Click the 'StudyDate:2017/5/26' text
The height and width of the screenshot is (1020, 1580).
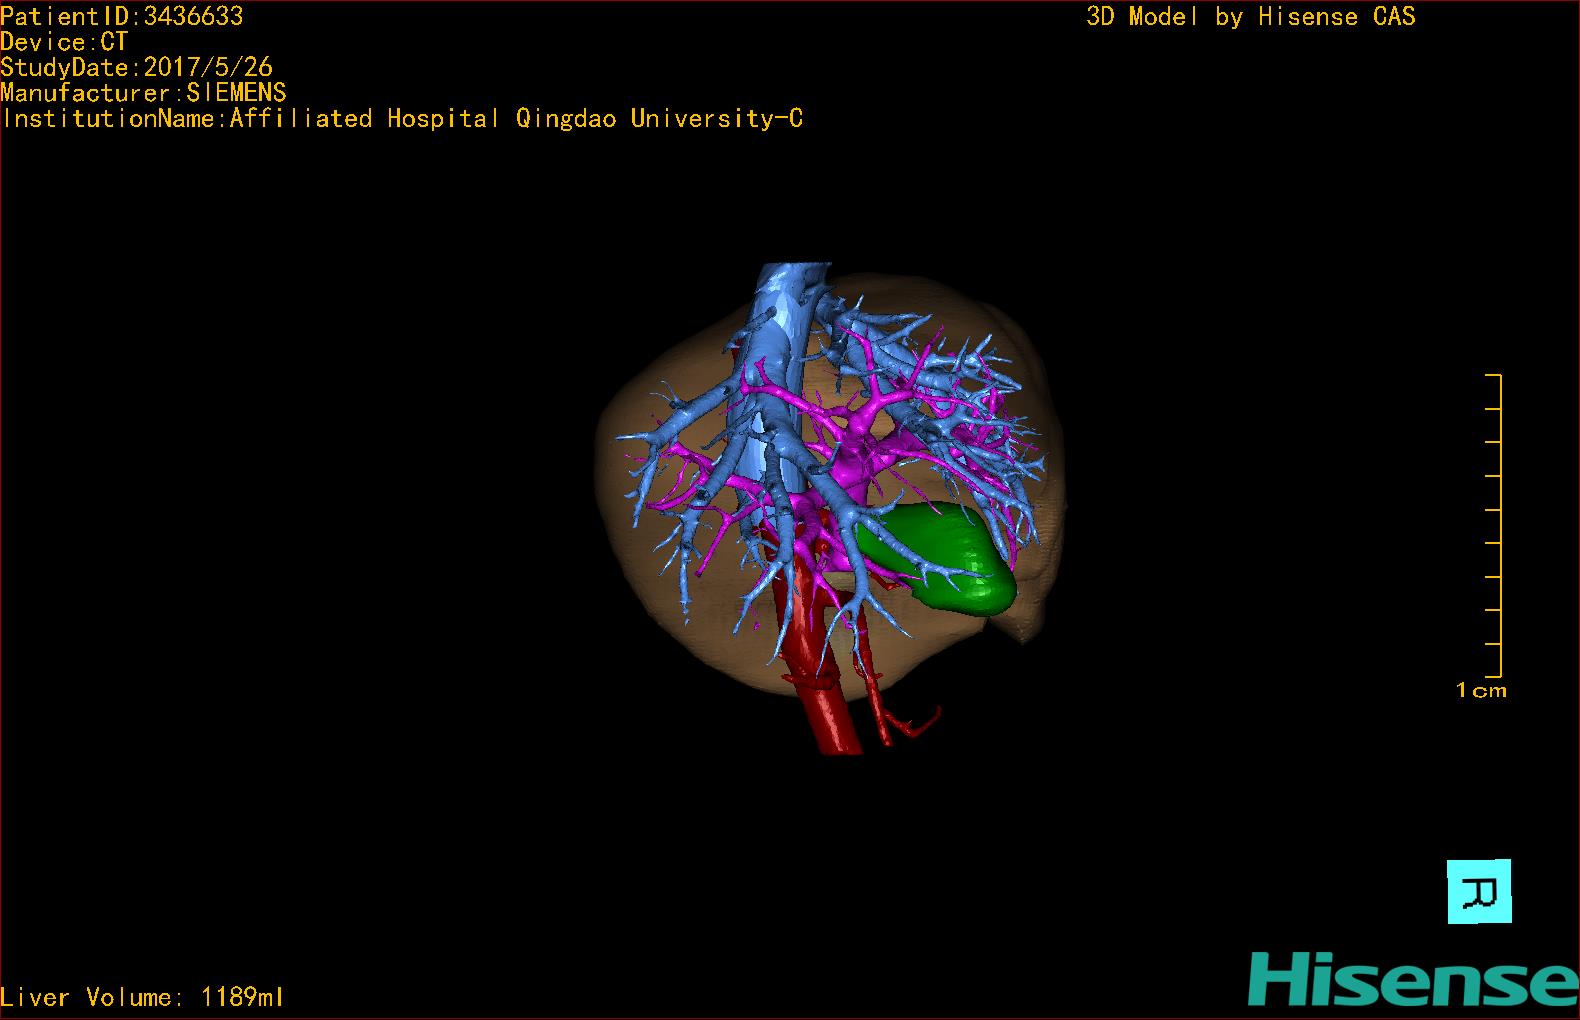coord(137,67)
